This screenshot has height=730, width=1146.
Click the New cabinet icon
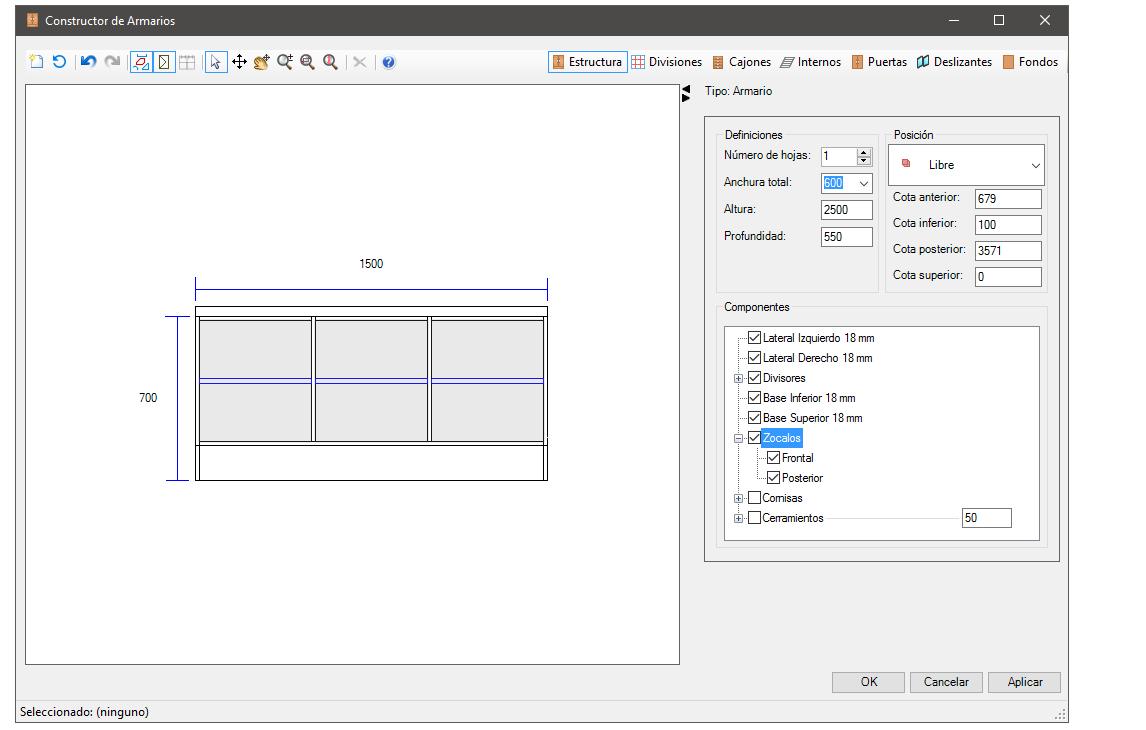coord(36,62)
